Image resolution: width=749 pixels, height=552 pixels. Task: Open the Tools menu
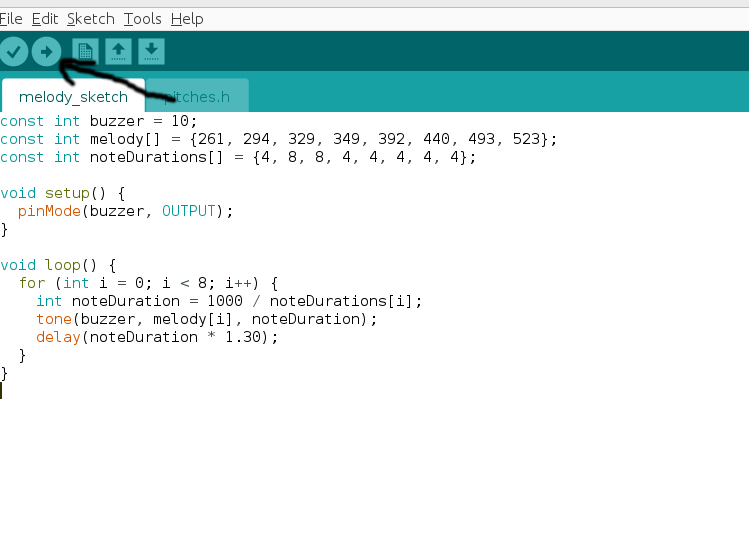142,19
